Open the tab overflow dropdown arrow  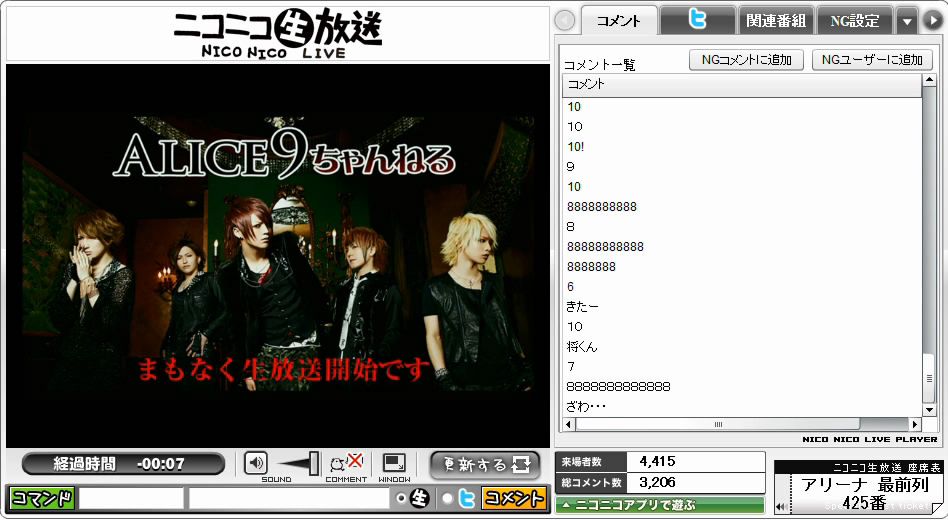coord(907,22)
